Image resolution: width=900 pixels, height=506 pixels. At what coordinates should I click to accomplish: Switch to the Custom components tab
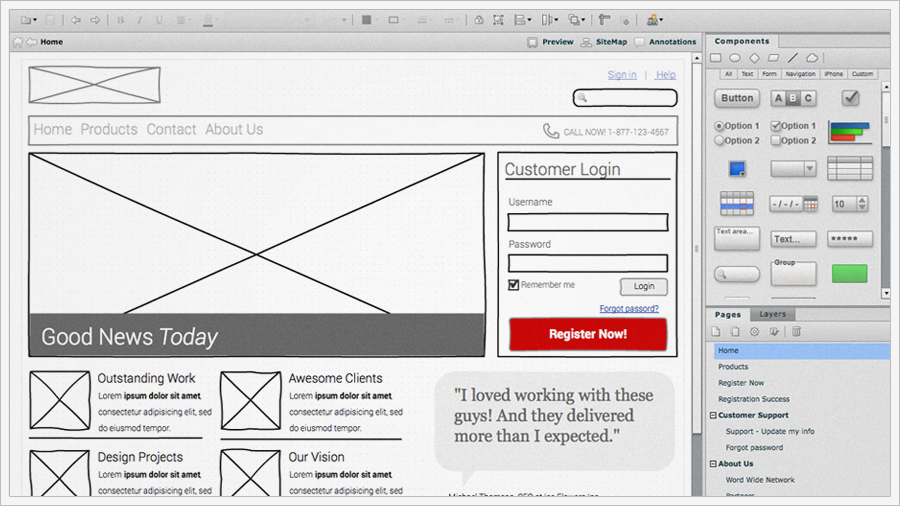coord(862,74)
